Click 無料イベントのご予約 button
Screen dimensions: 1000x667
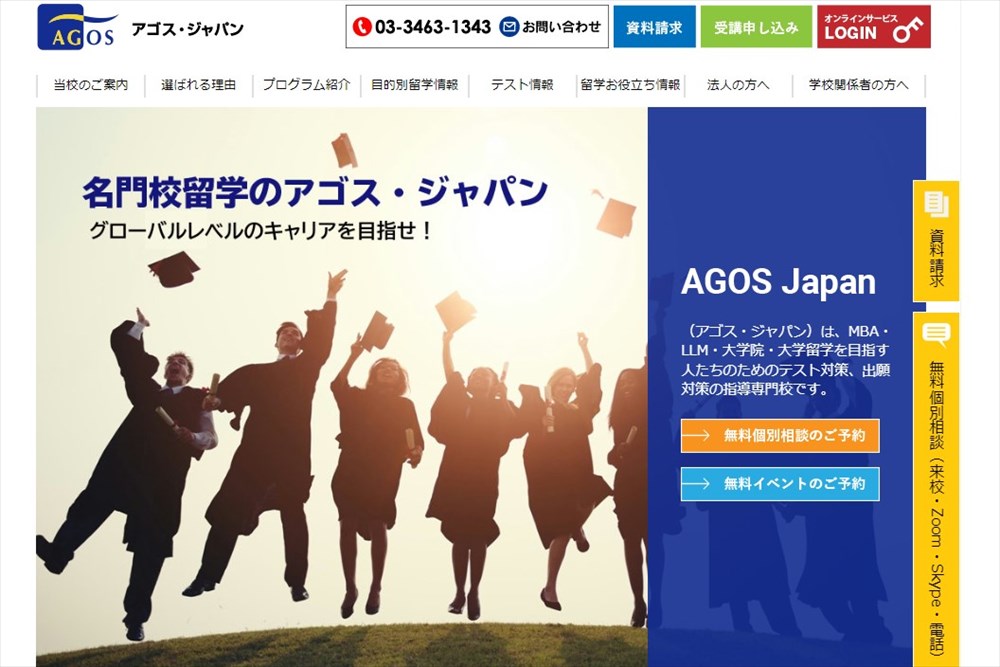tap(780, 484)
